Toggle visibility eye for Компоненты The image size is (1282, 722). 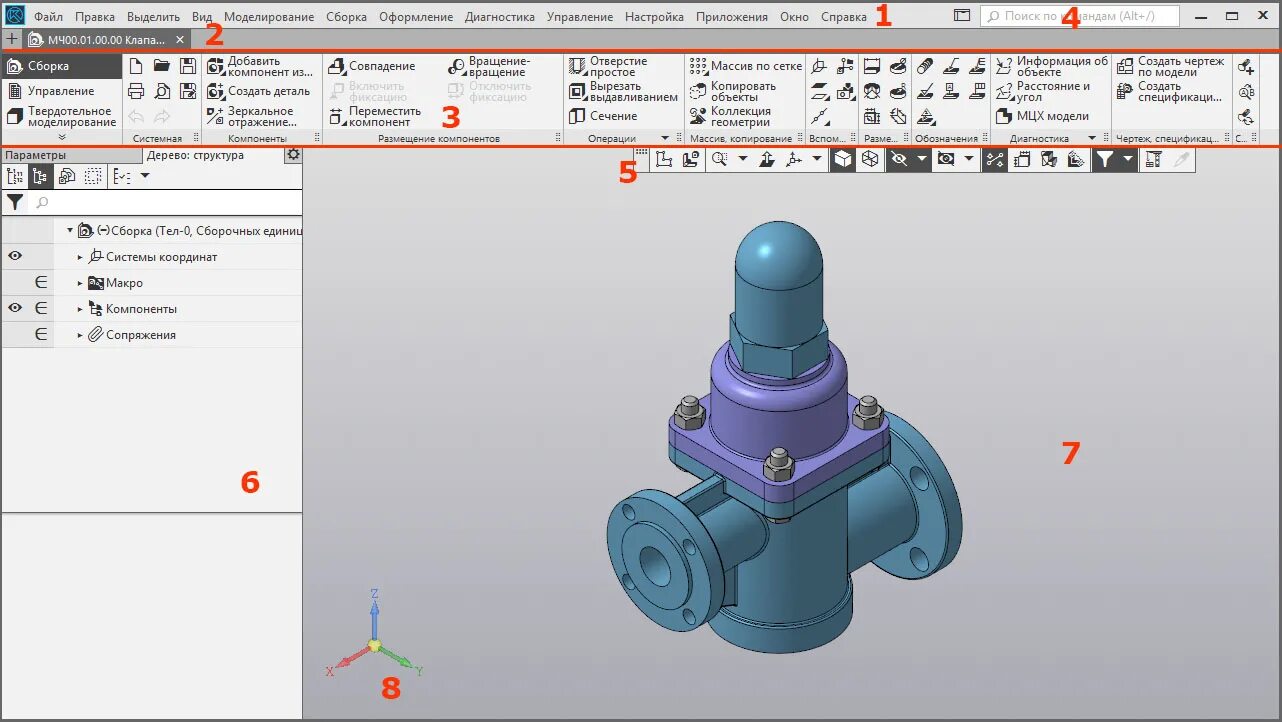15,309
